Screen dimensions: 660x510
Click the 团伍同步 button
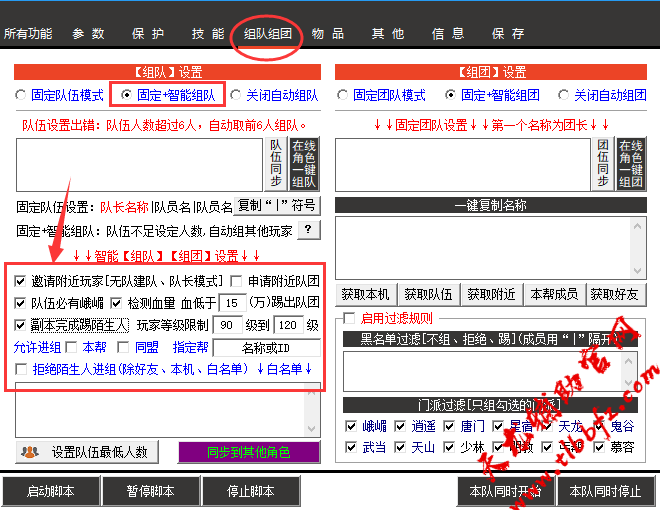tap(603, 164)
